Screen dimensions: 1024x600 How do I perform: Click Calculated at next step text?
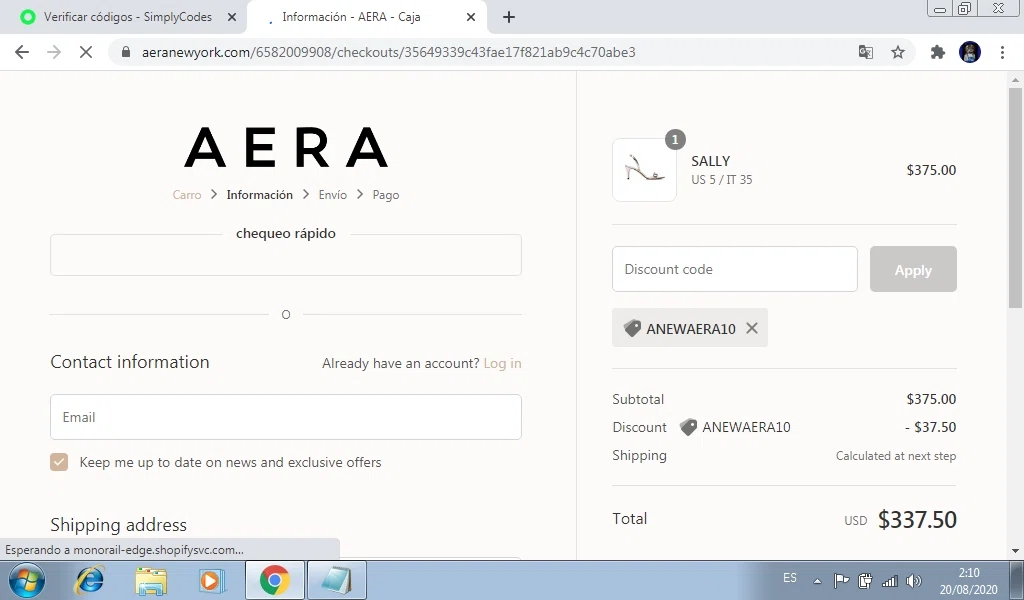coord(896,456)
